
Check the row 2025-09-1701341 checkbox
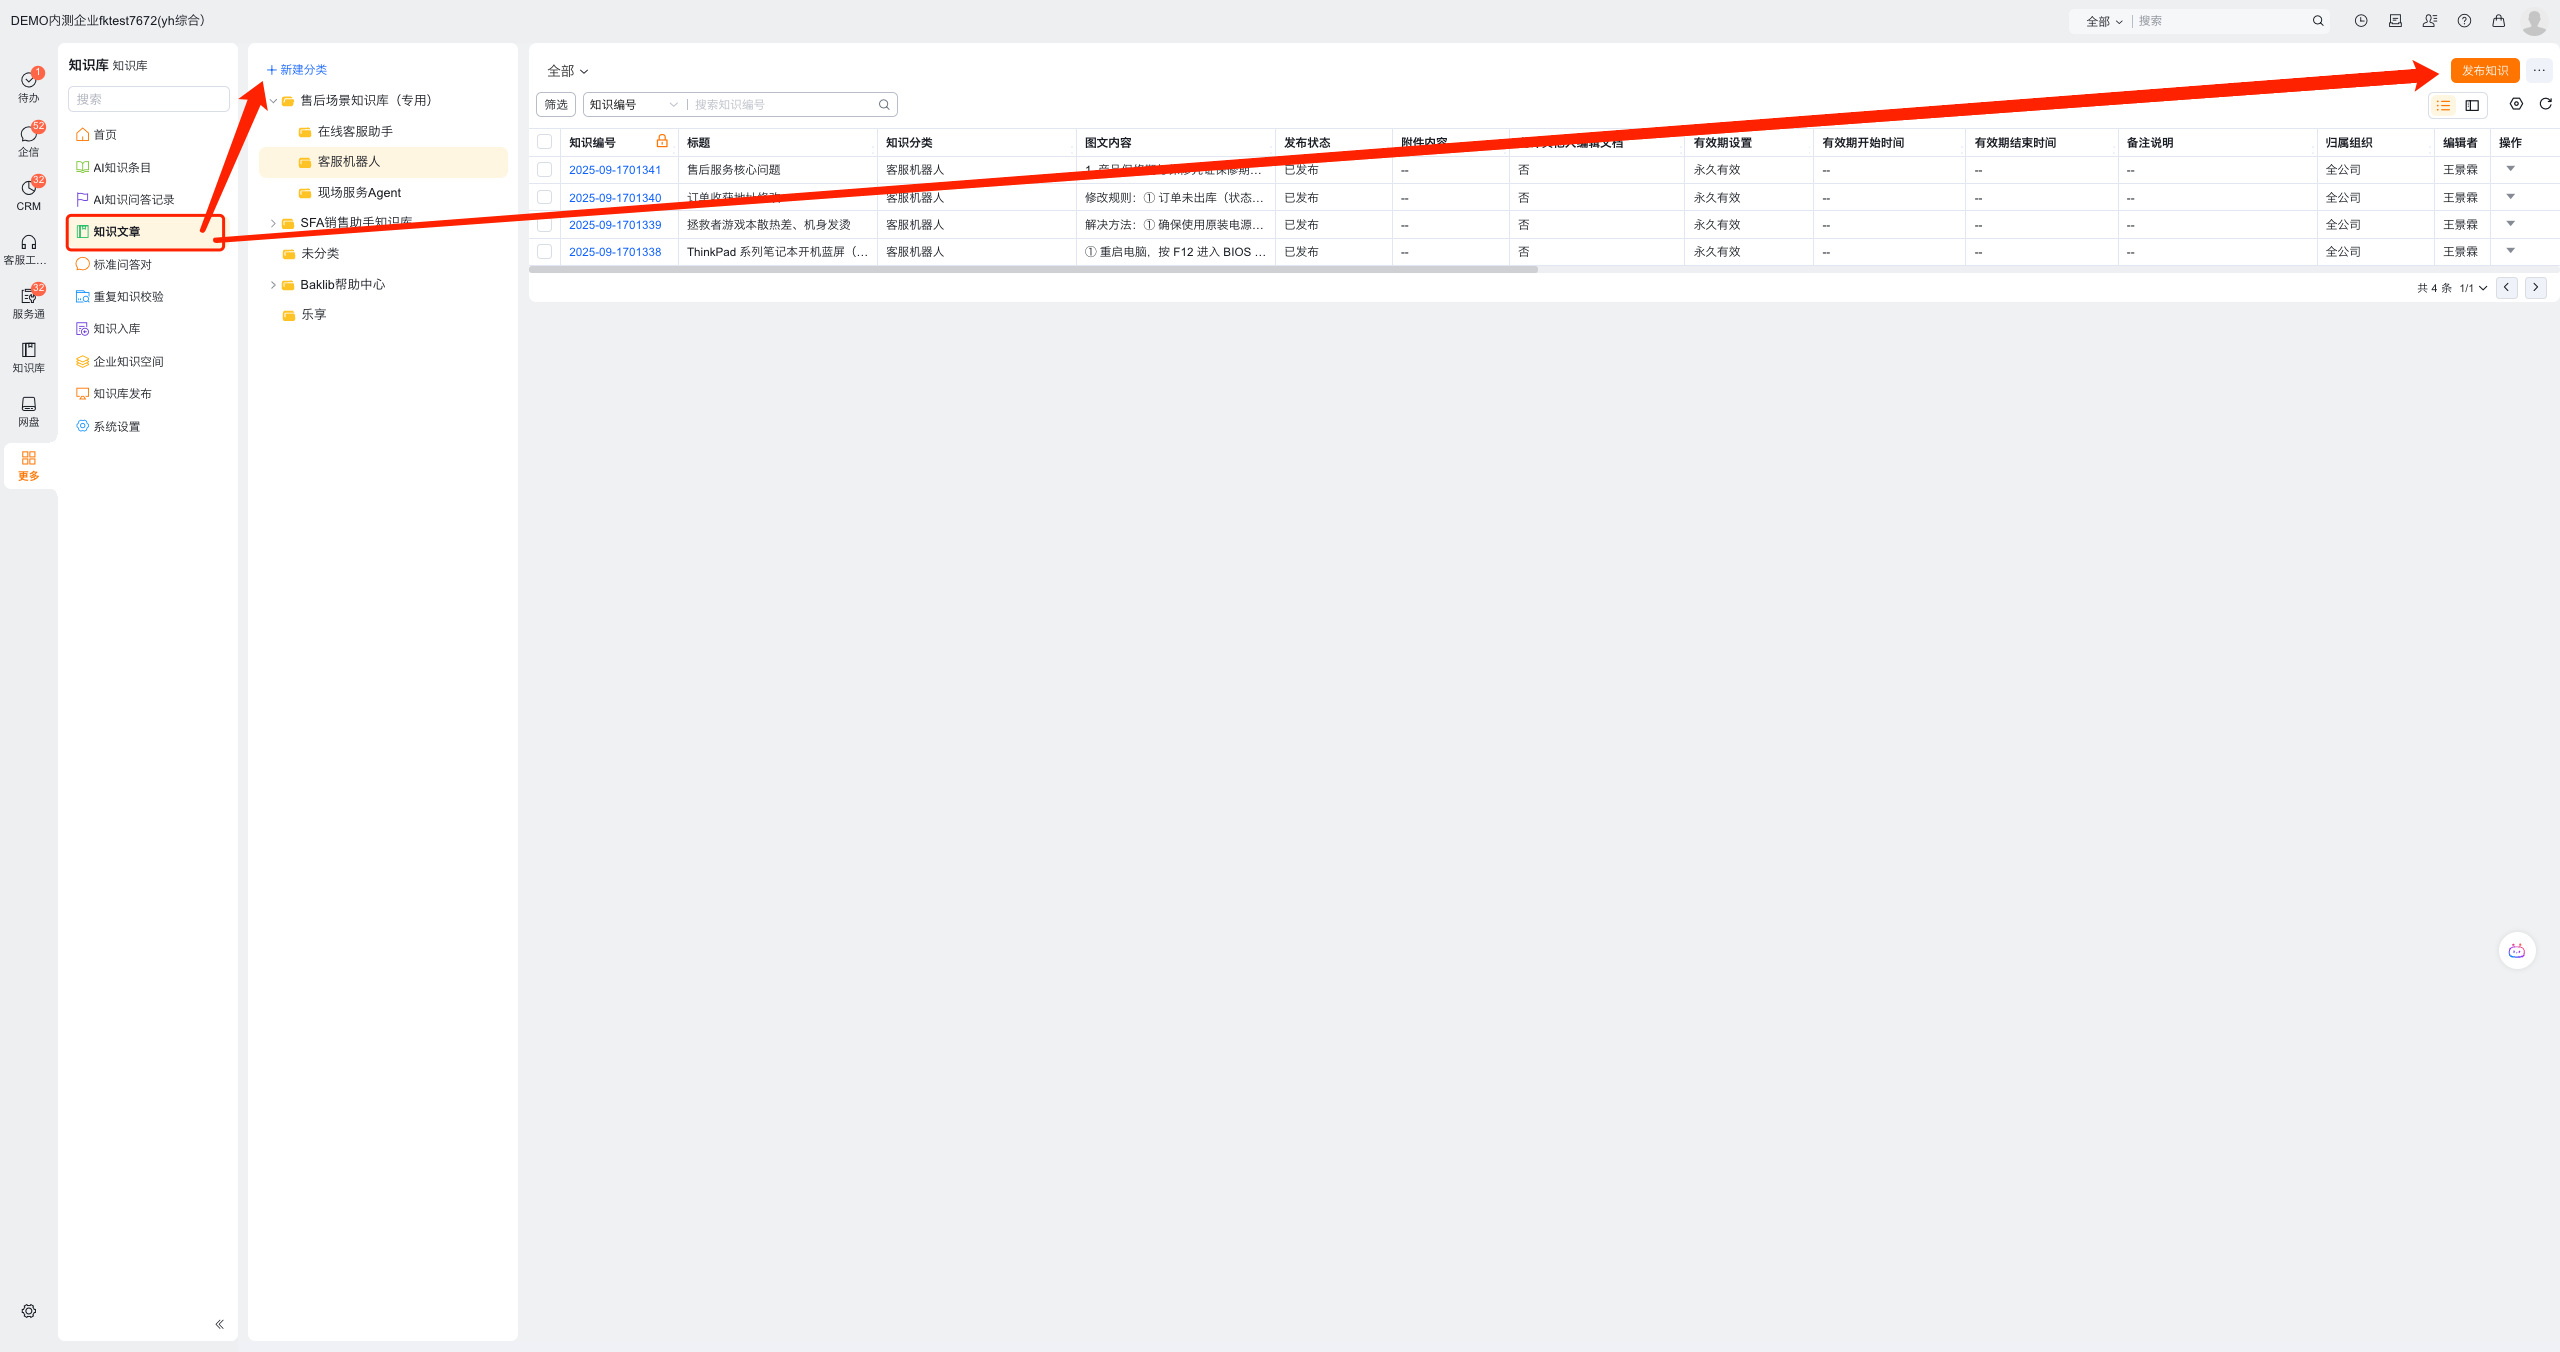pos(545,170)
